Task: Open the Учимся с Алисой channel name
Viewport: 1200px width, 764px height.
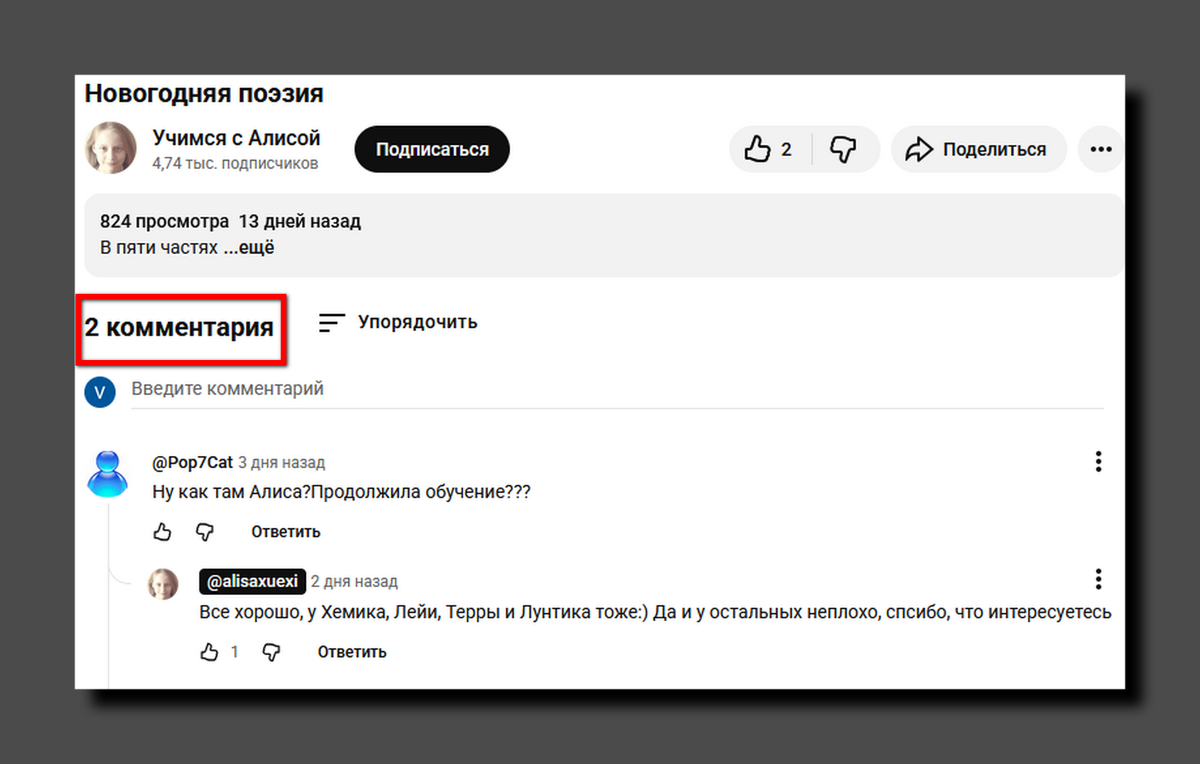Action: pyautogui.click(x=236, y=138)
